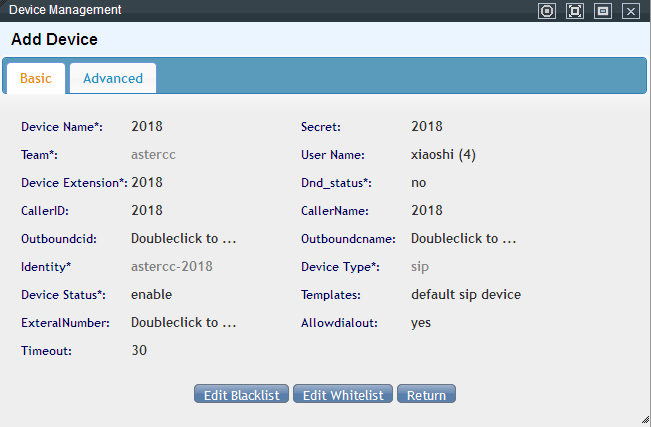This screenshot has width=651, height=427.
Task: Open the Edit Whitelist button
Action: 344,395
